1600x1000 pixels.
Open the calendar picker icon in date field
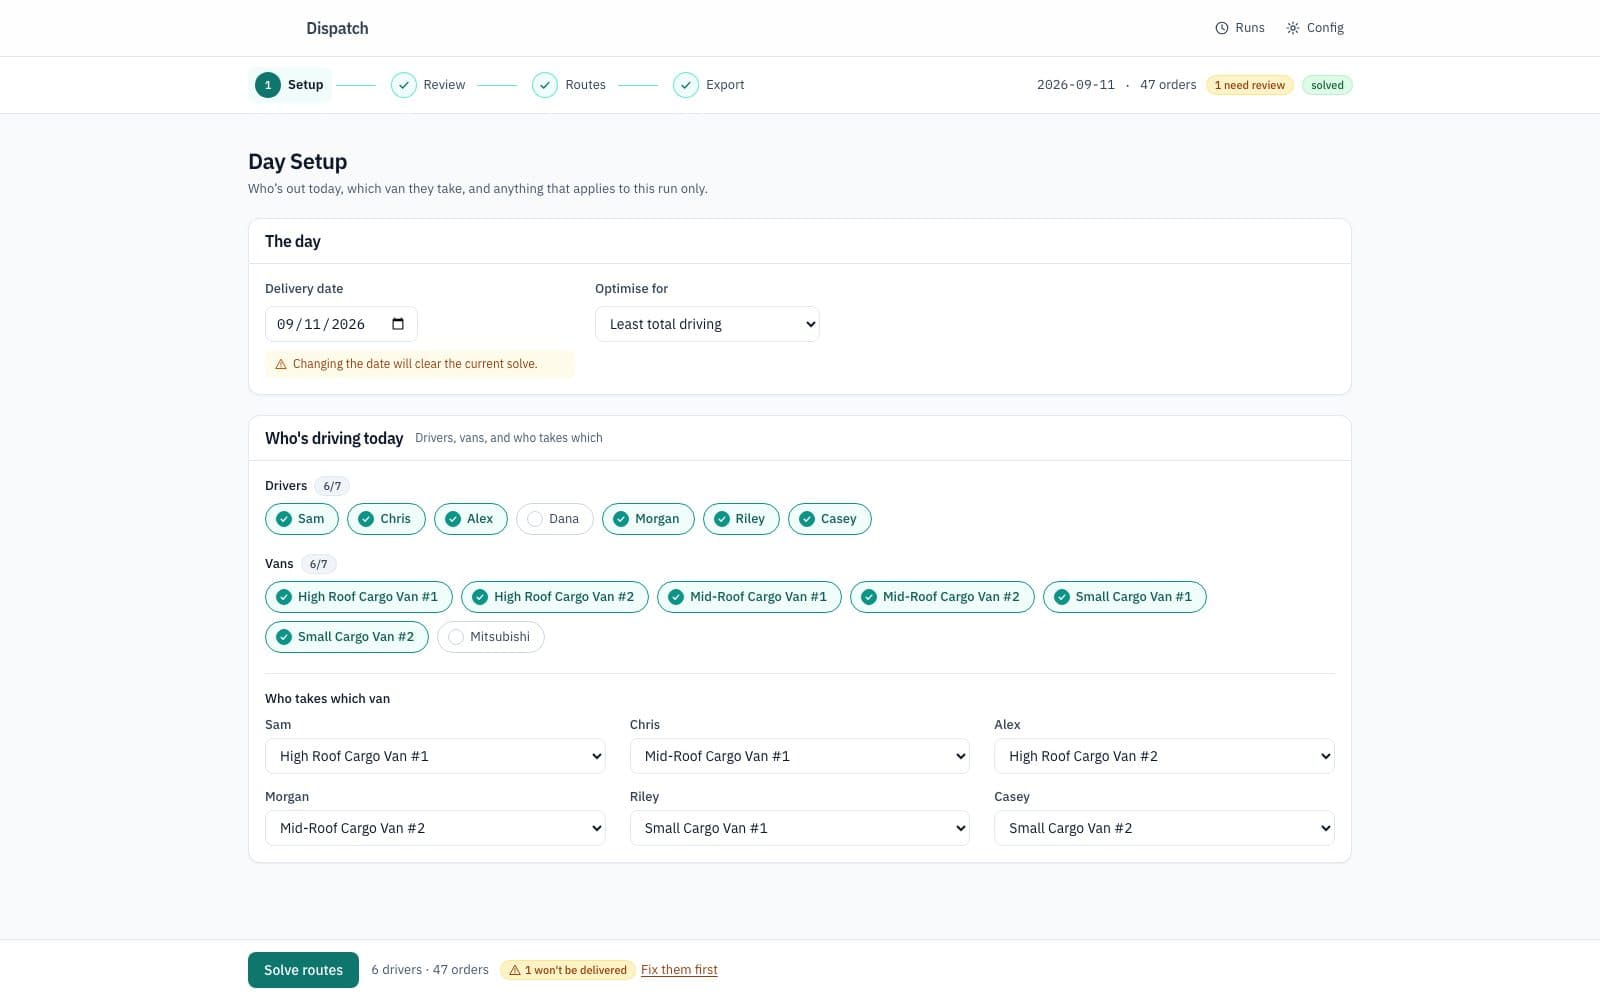coord(398,324)
